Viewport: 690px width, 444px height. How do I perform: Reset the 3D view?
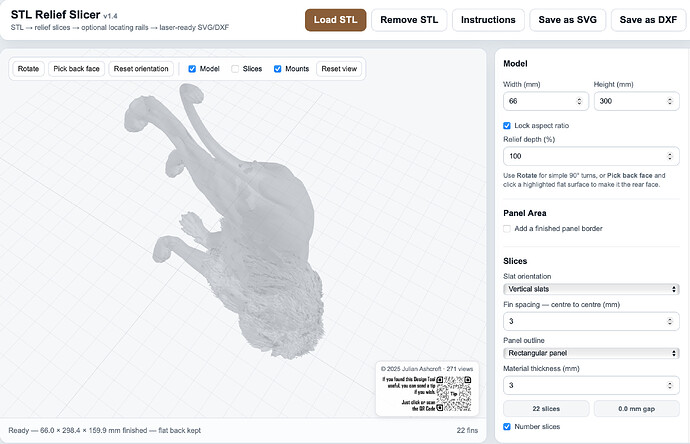tap(339, 69)
